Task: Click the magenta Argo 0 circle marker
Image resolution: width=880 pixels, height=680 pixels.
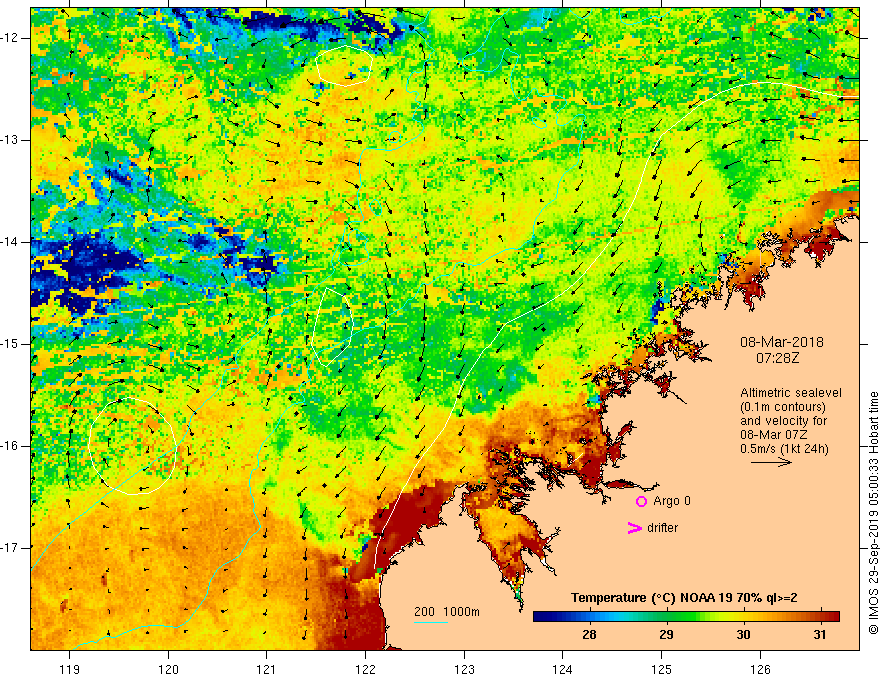Action: (641, 501)
